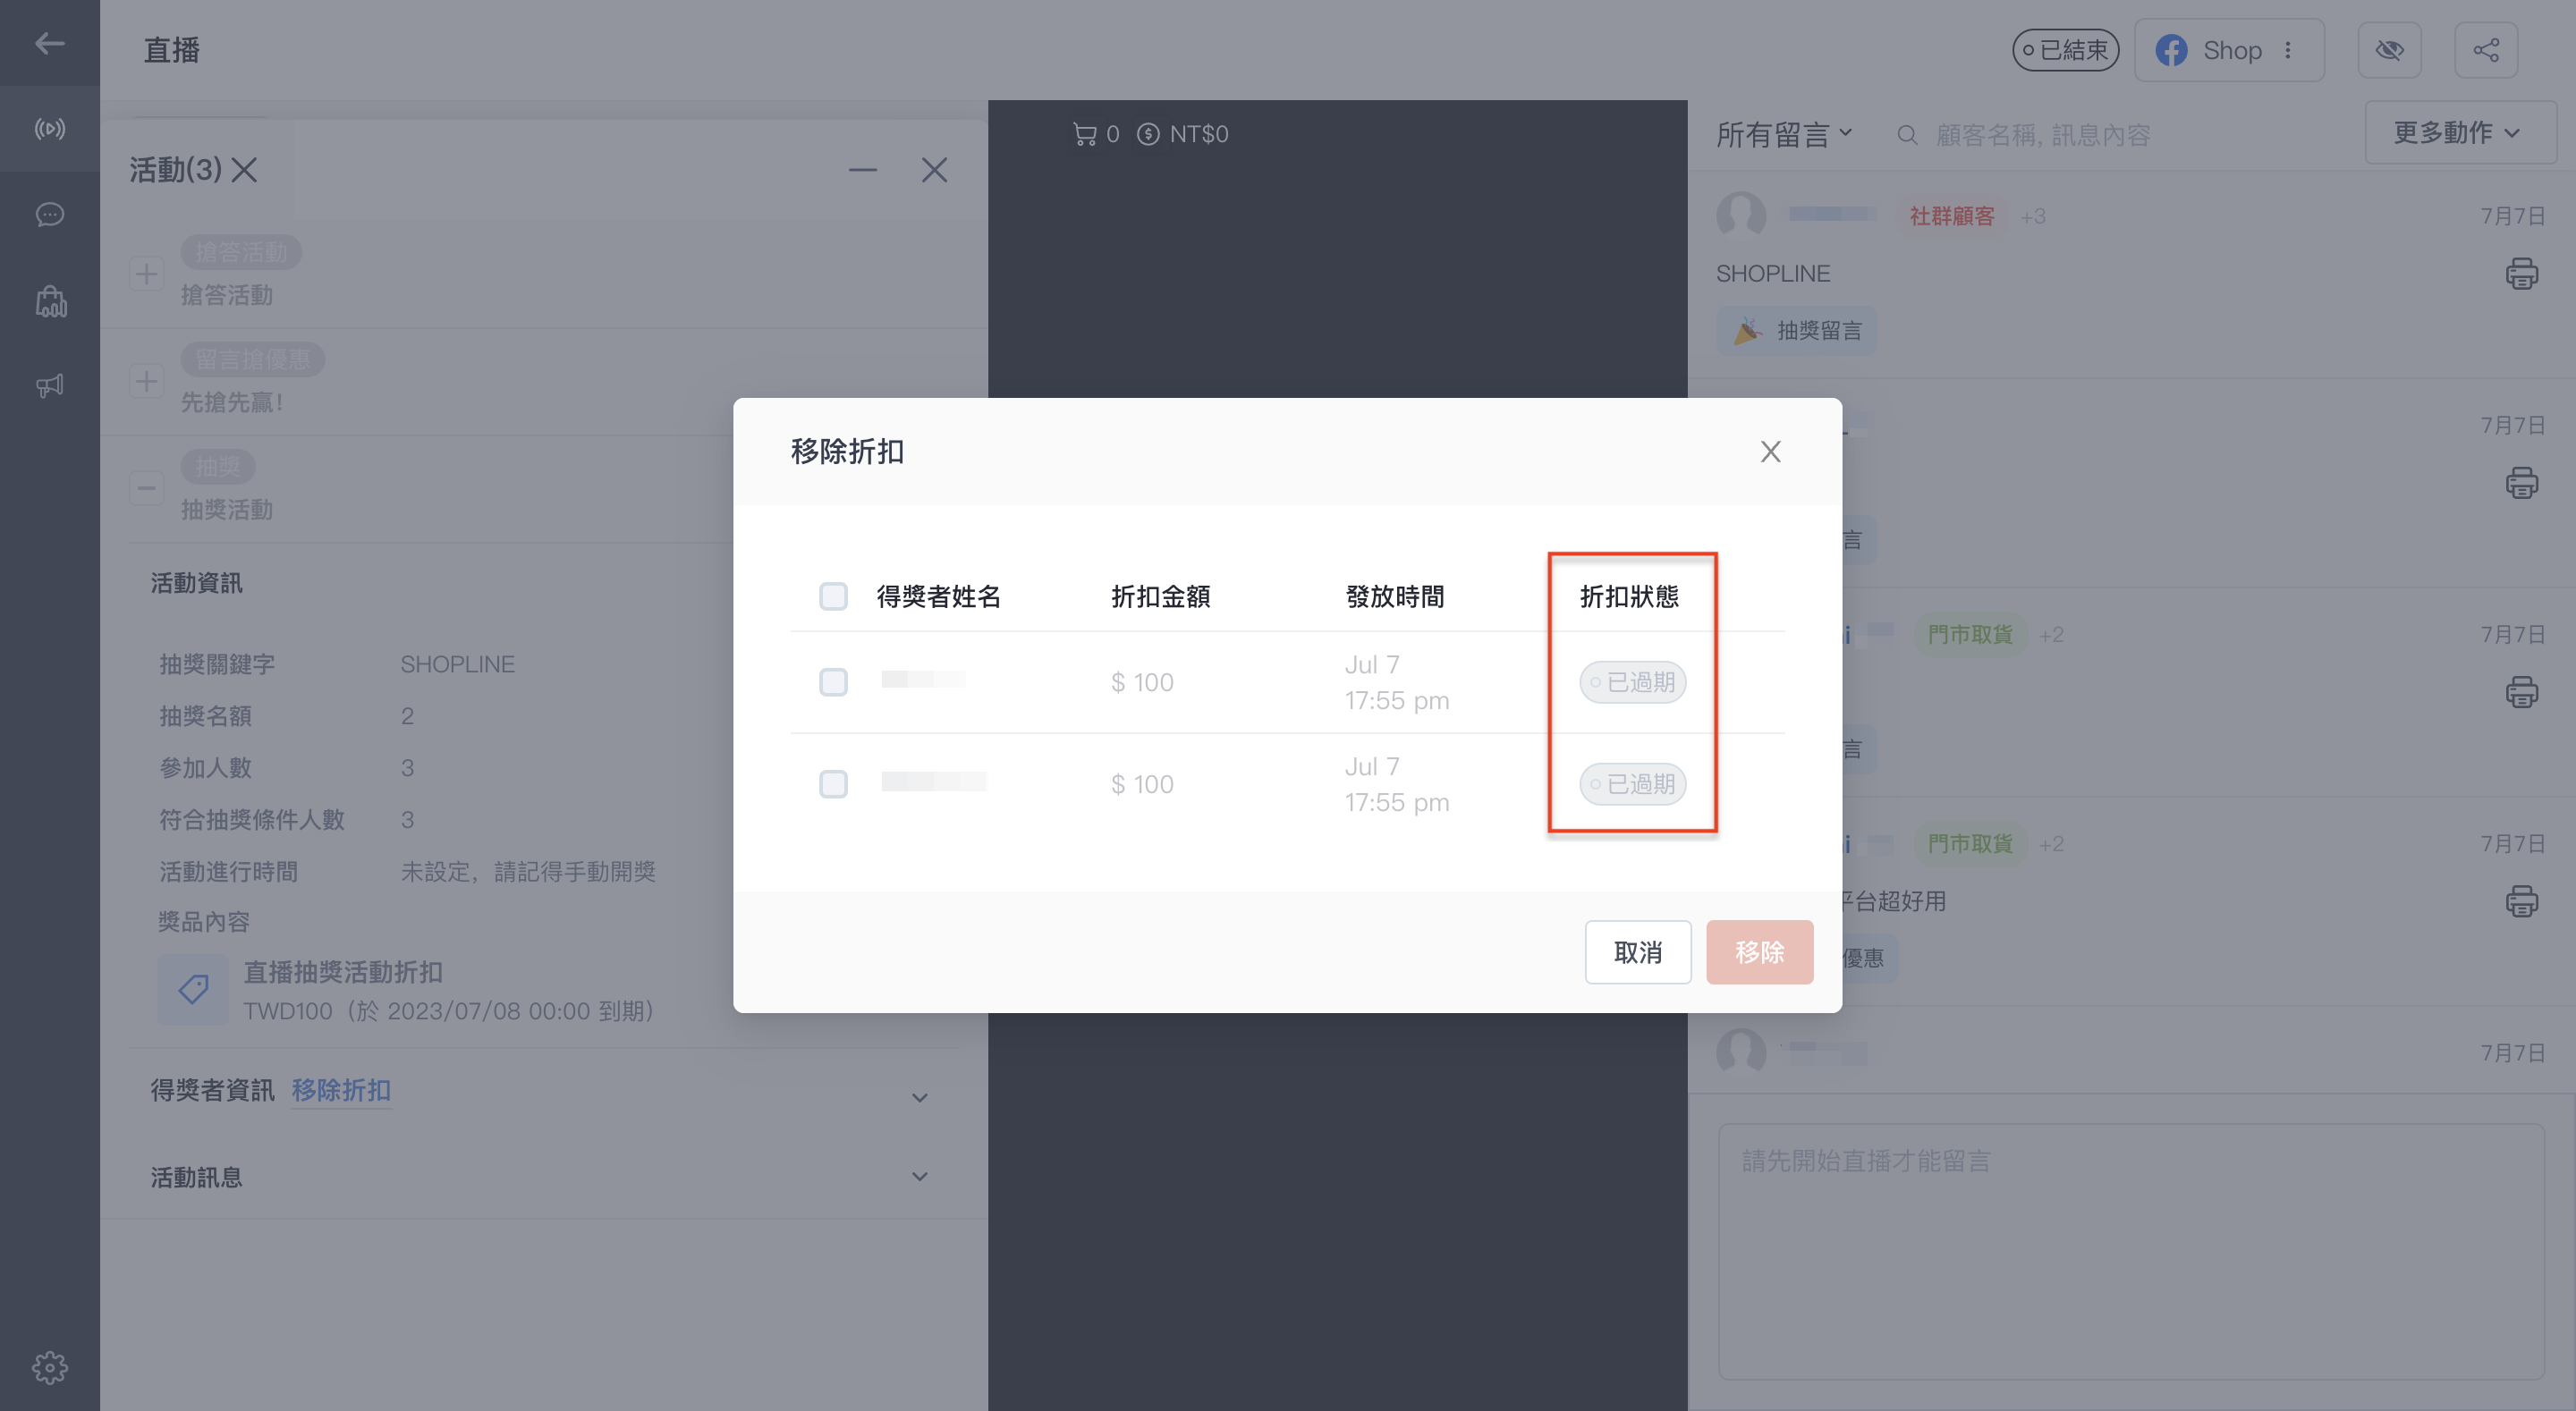Image resolution: width=2576 pixels, height=1411 pixels.
Task: Close the 移除折扣 dialog with X
Action: point(1770,452)
